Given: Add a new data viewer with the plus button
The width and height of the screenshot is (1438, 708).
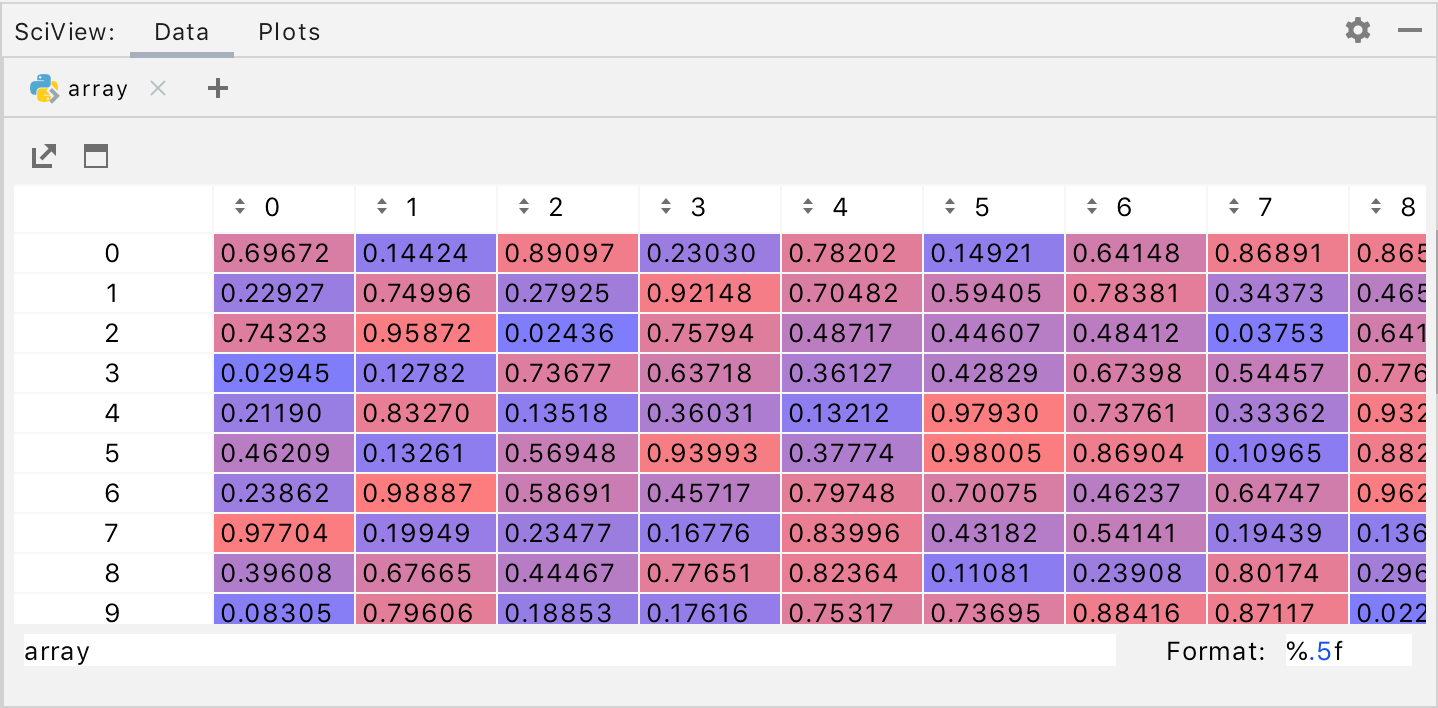Looking at the screenshot, I should [x=217, y=88].
